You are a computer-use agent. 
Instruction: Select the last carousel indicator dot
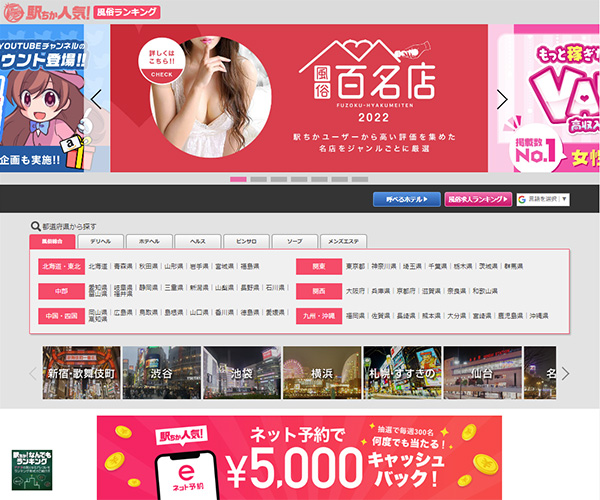(360, 179)
